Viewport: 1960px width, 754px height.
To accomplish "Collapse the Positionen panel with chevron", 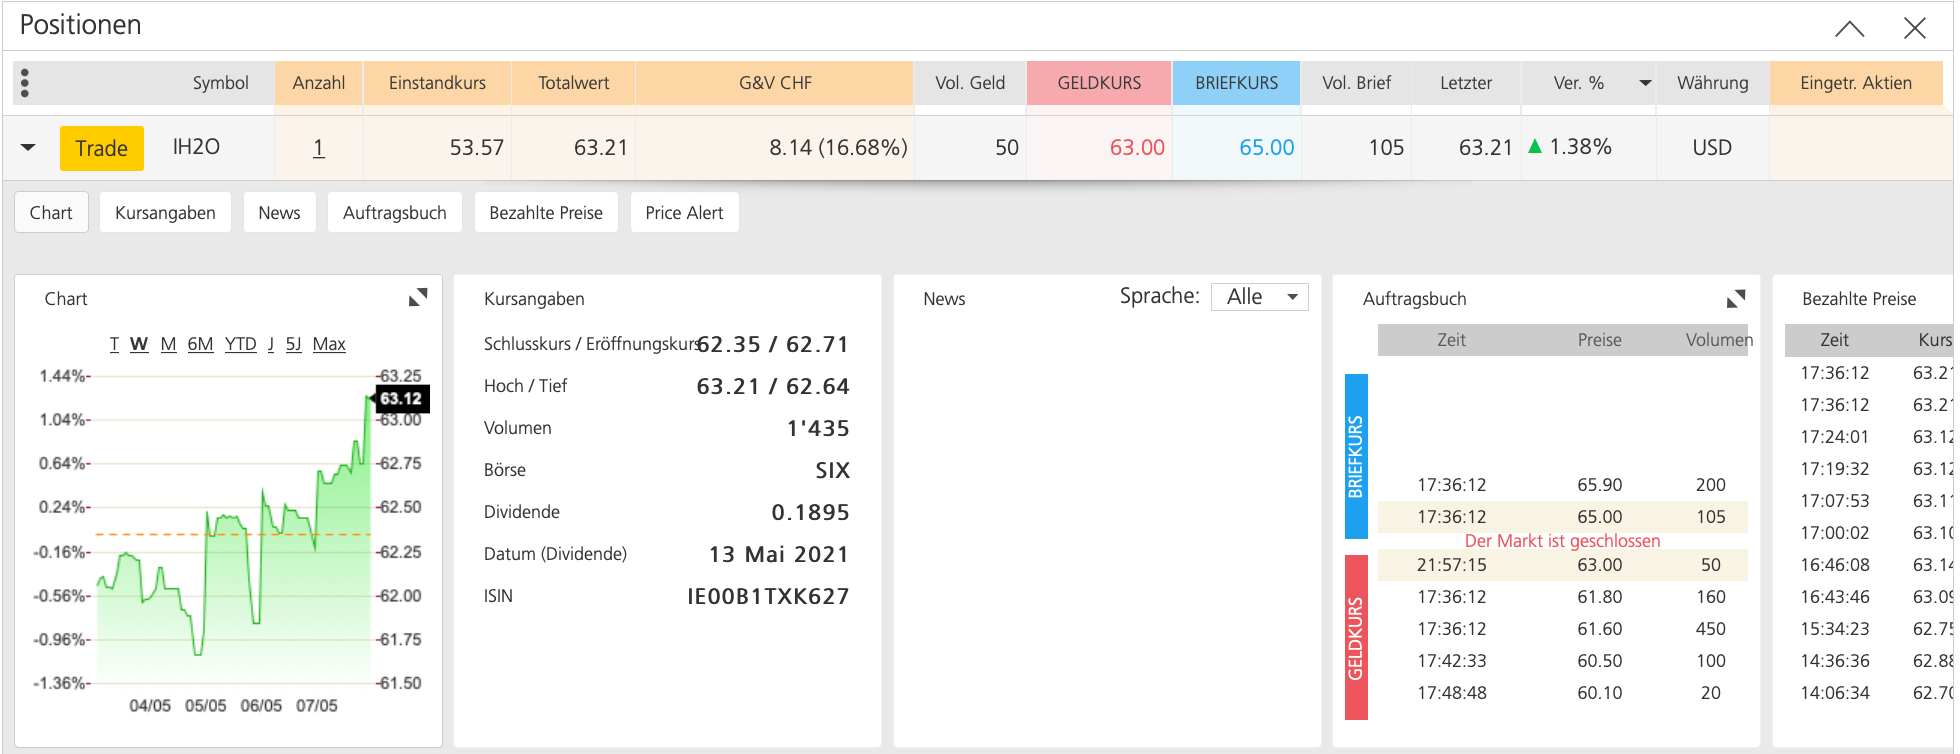I will (x=1849, y=28).
